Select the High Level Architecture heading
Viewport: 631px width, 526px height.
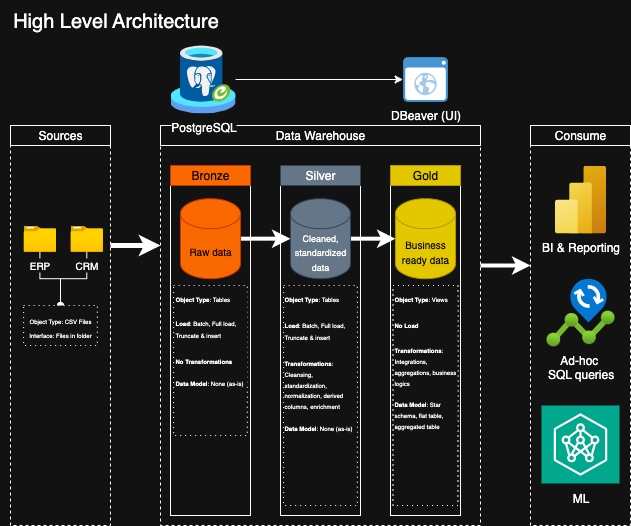pos(115,20)
